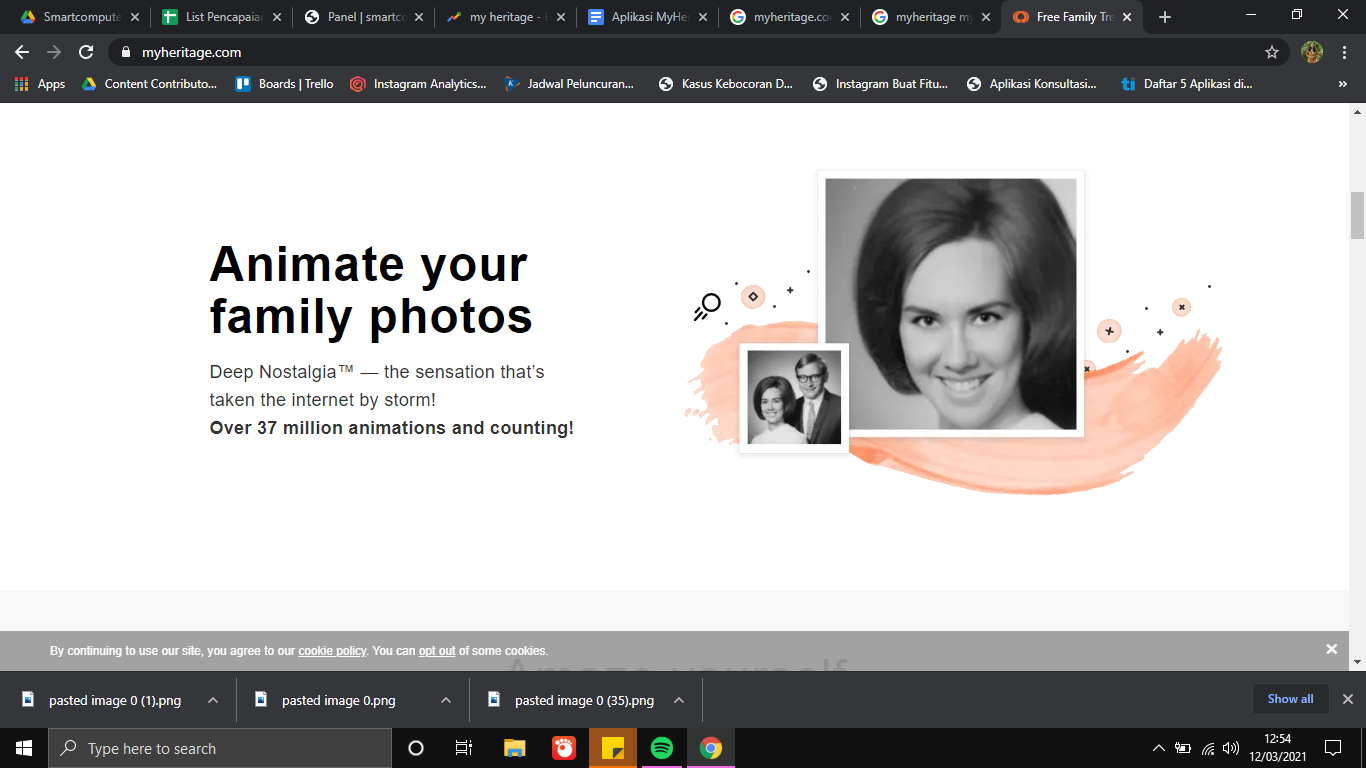Close the Smartcompute tab
Image resolution: width=1366 pixels, height=768 pixels.
(135, 17)
